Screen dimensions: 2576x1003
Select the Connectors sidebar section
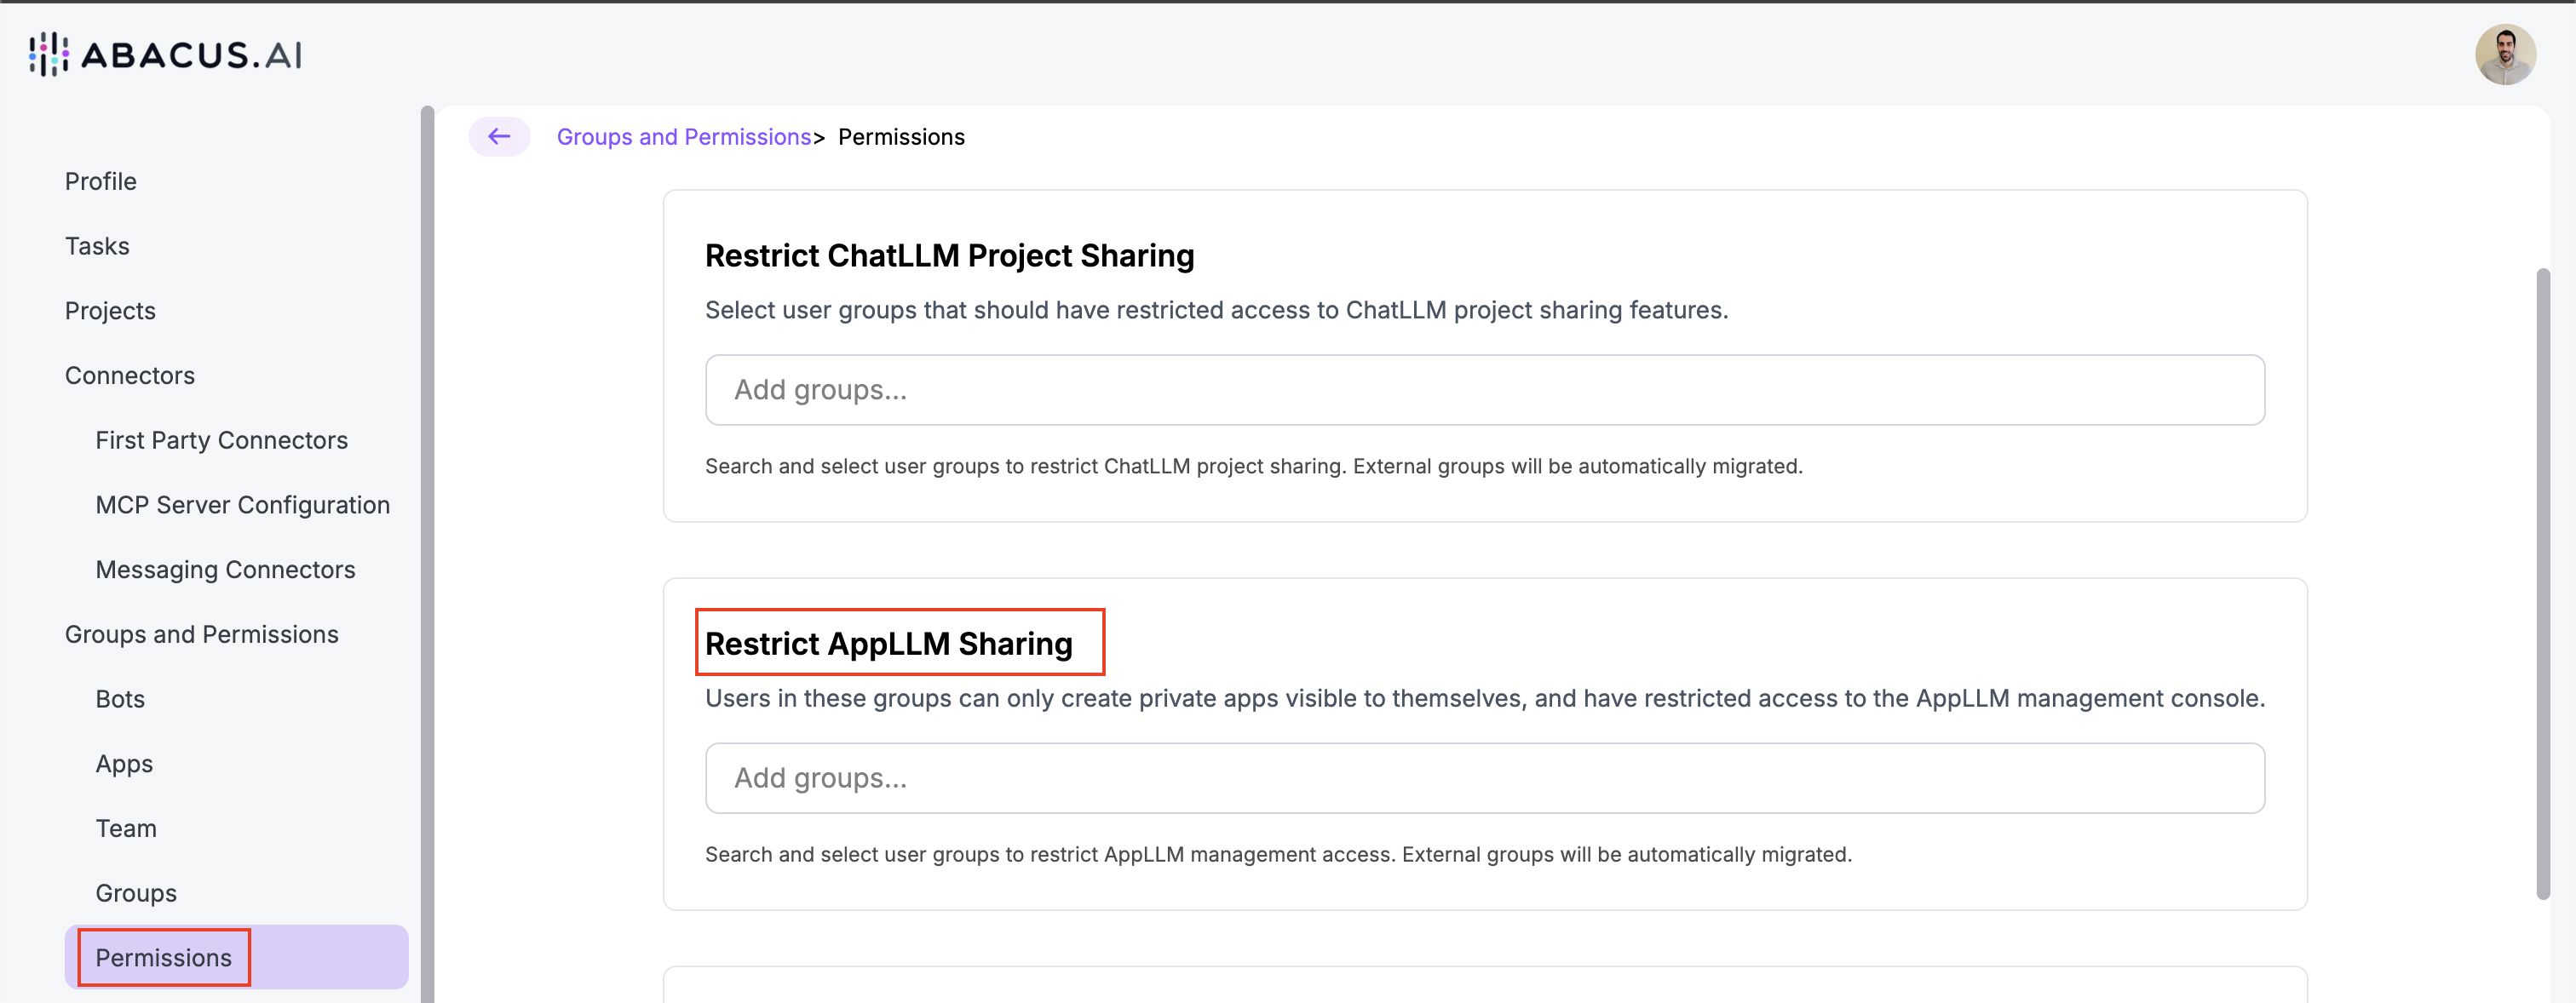(x=130, y=375)
